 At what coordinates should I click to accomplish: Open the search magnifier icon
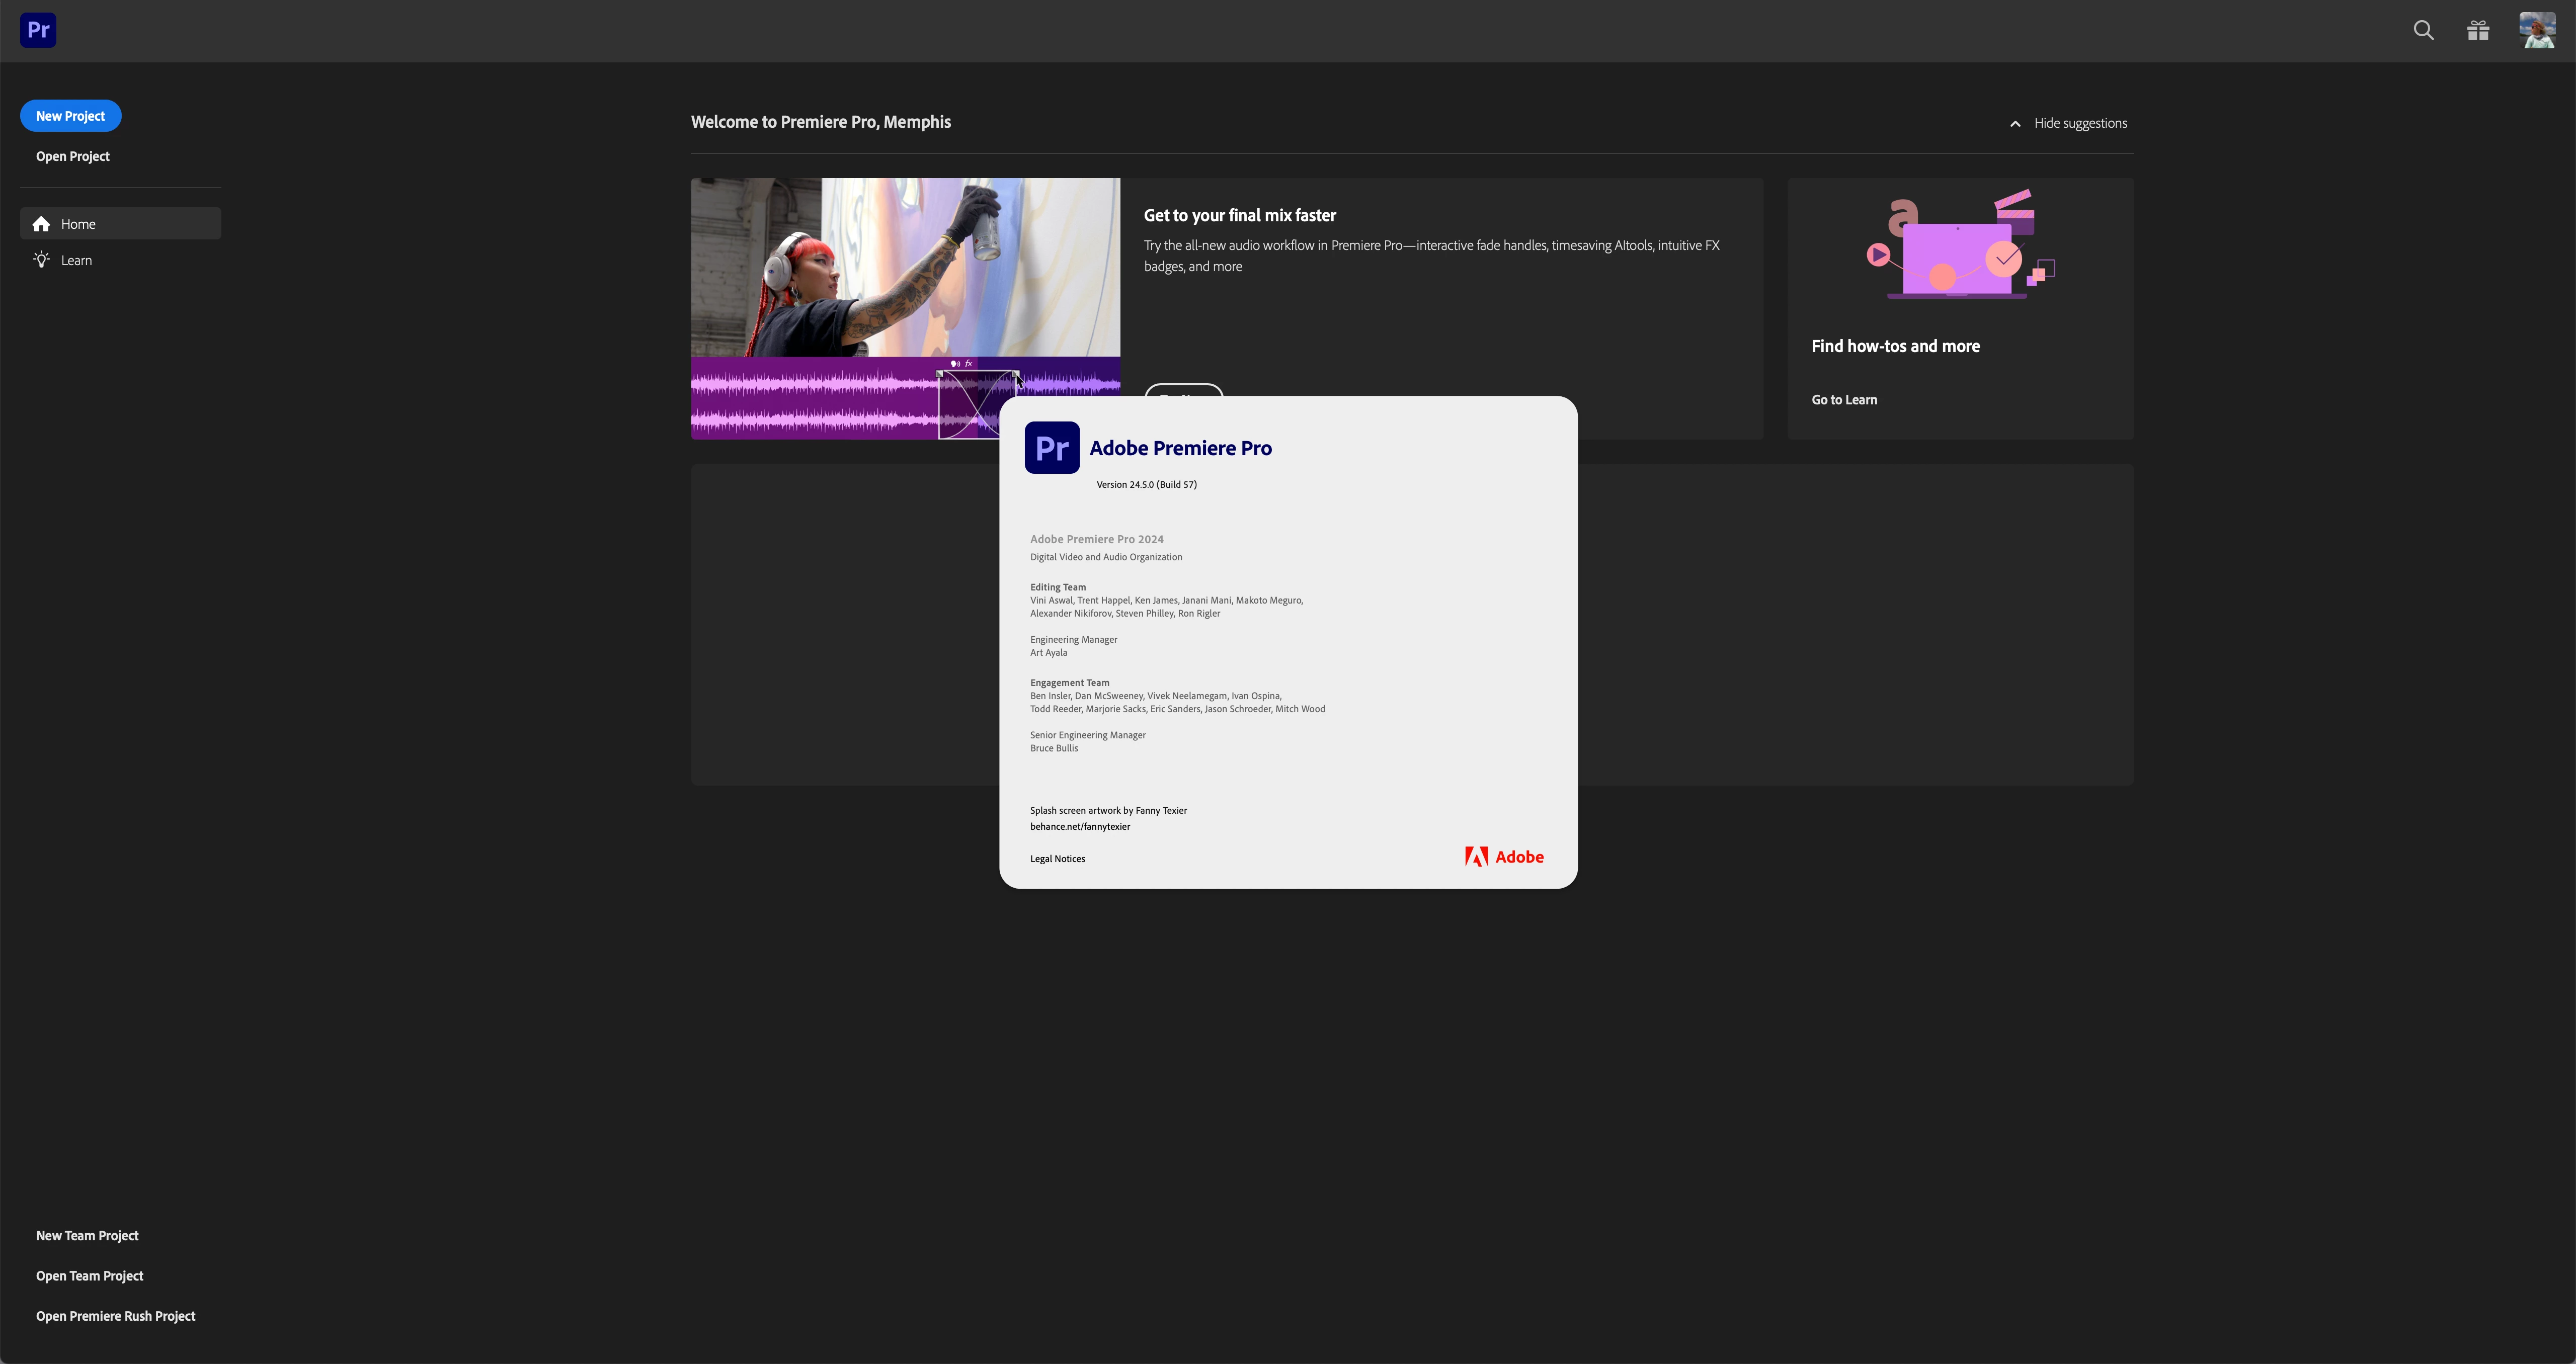pos(2423,30)
